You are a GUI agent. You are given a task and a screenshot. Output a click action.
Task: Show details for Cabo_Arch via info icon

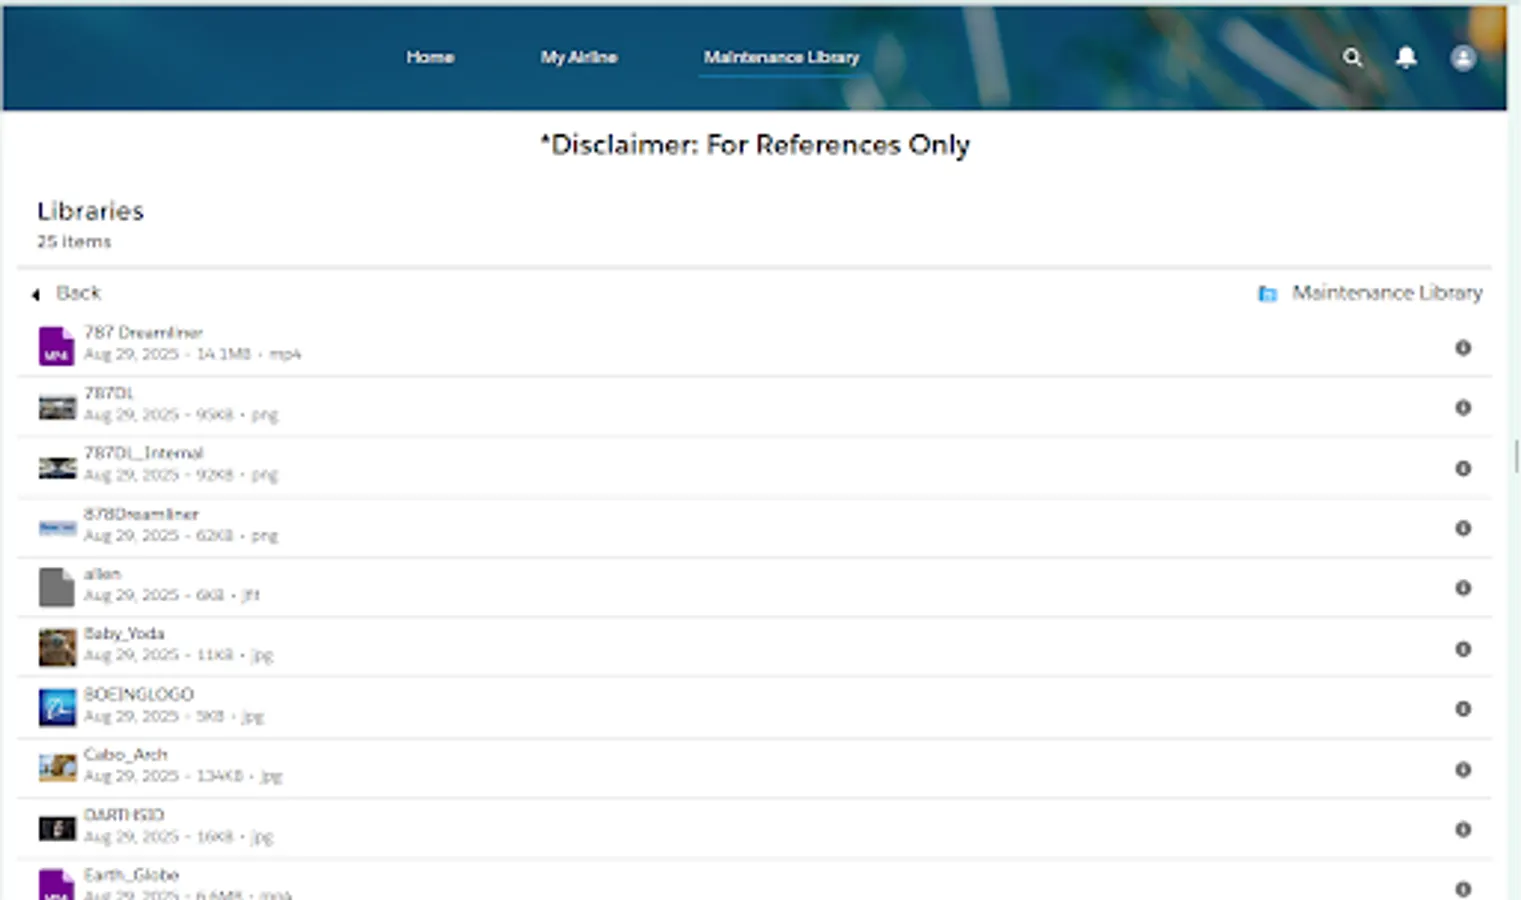click(x=1462, y=770)
